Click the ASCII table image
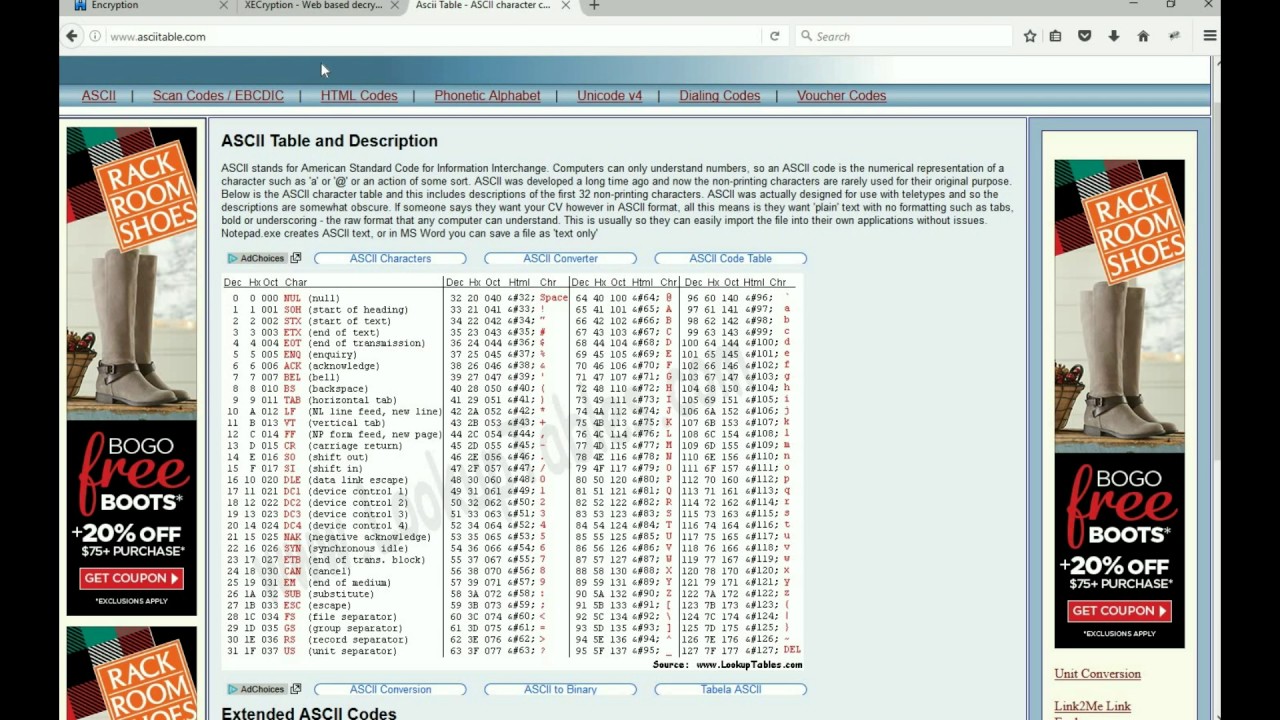The height and width of the screenshot is (720, 1280). tap(513, 473)
